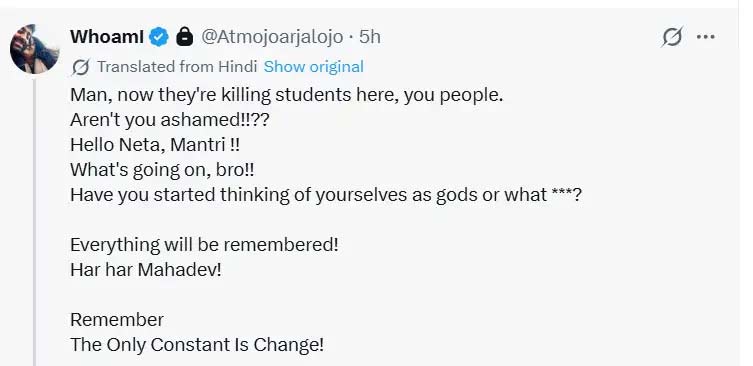Click the blue verified checkmark badge
753x366 pixels.
coord(158,37)
